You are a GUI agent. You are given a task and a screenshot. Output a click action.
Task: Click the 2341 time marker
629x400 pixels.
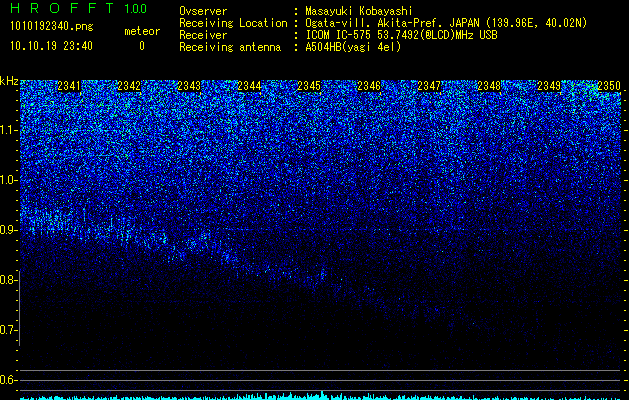69,86
